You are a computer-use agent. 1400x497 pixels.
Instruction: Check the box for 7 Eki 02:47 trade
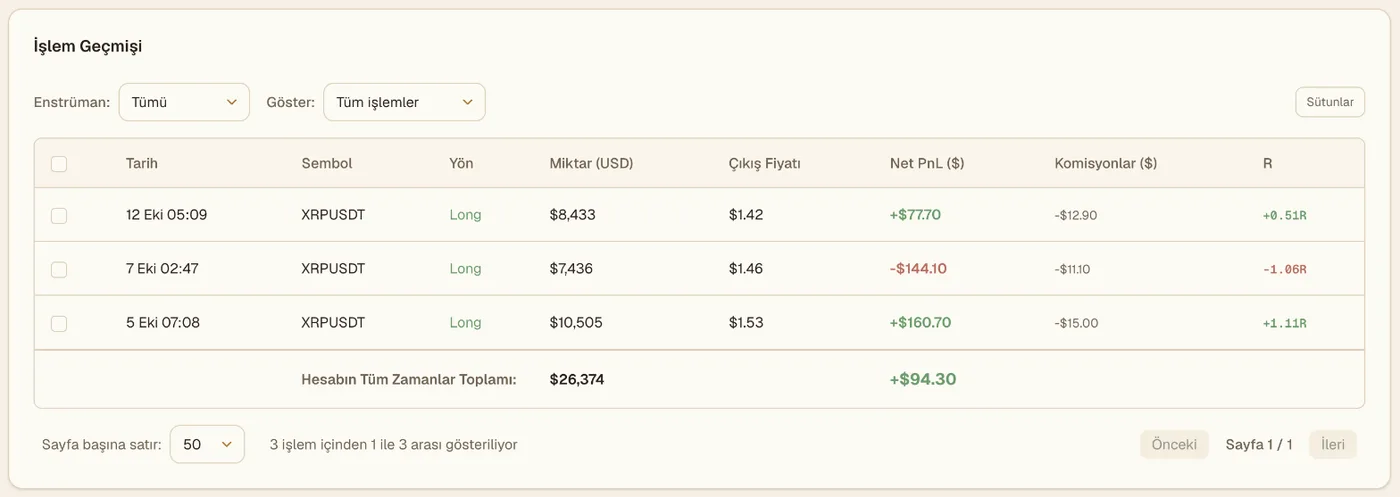(59, 269)
